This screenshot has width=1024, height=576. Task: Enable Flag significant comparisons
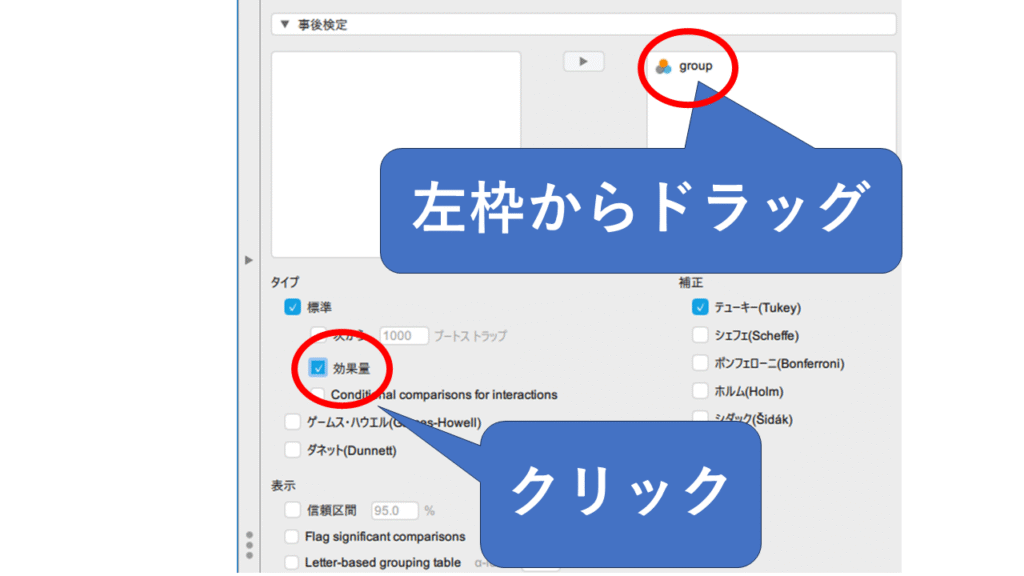click(292, 537)
